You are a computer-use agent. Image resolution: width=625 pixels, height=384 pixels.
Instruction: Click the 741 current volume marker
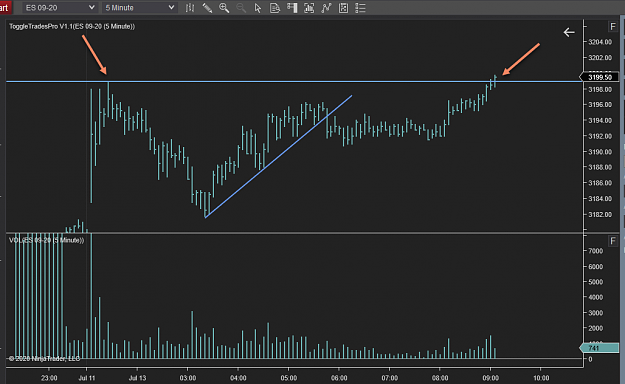[599, 348]
